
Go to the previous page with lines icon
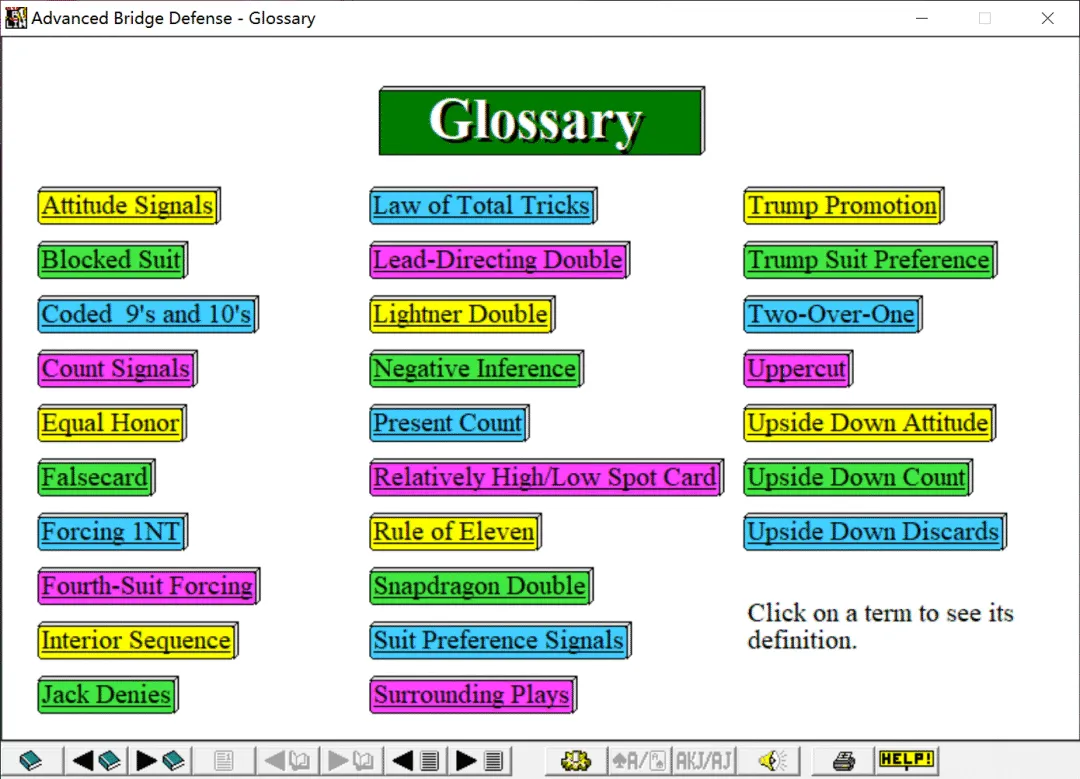pos(415,760)
